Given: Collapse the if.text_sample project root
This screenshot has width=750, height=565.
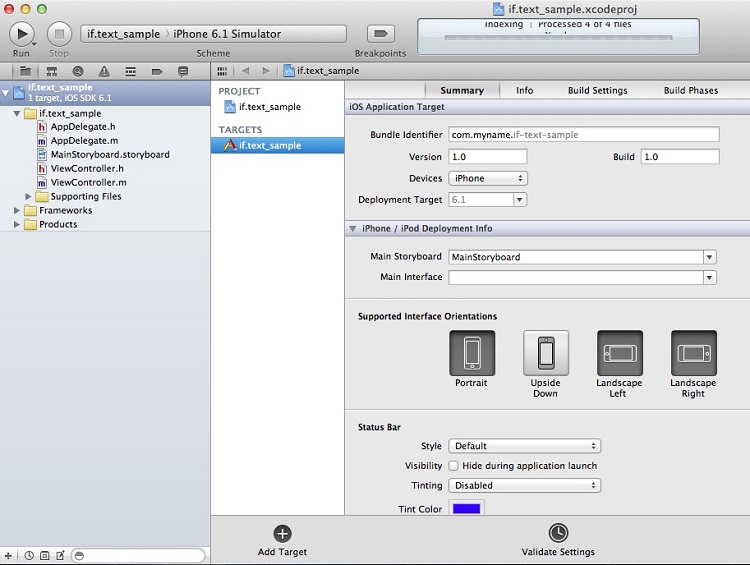Looking at the screenshot, I should [5, 92].
